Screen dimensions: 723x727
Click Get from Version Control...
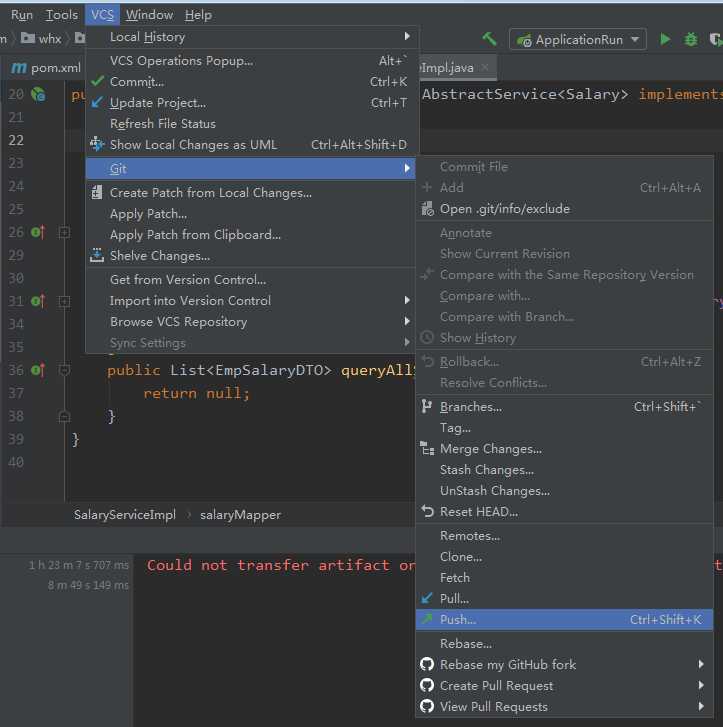click(252, 280)
